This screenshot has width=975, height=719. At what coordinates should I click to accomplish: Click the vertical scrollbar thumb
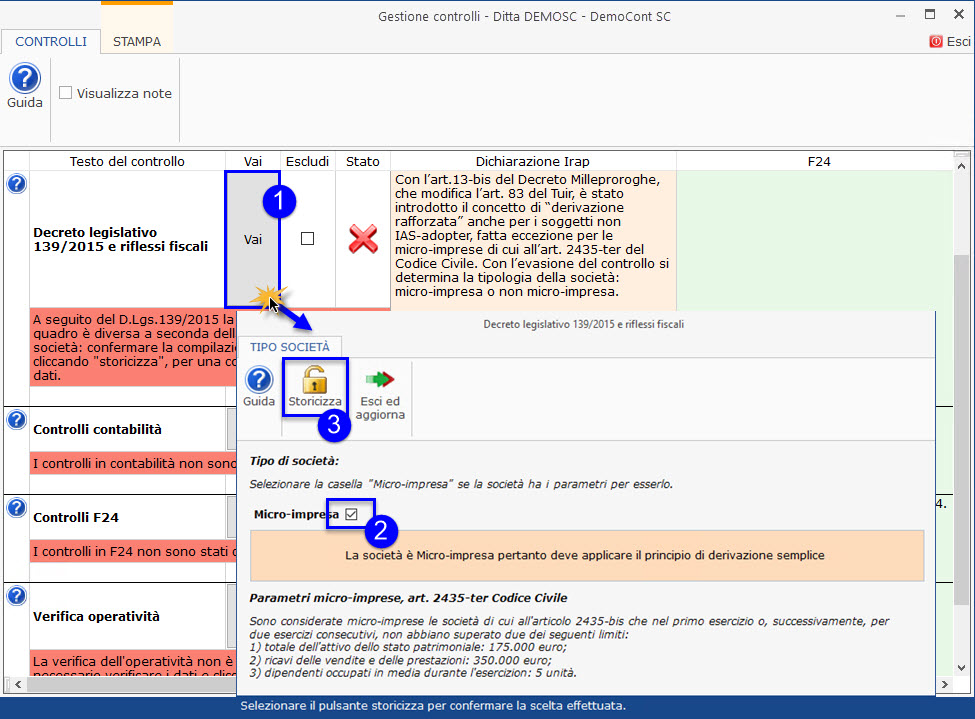pos(961,429)
